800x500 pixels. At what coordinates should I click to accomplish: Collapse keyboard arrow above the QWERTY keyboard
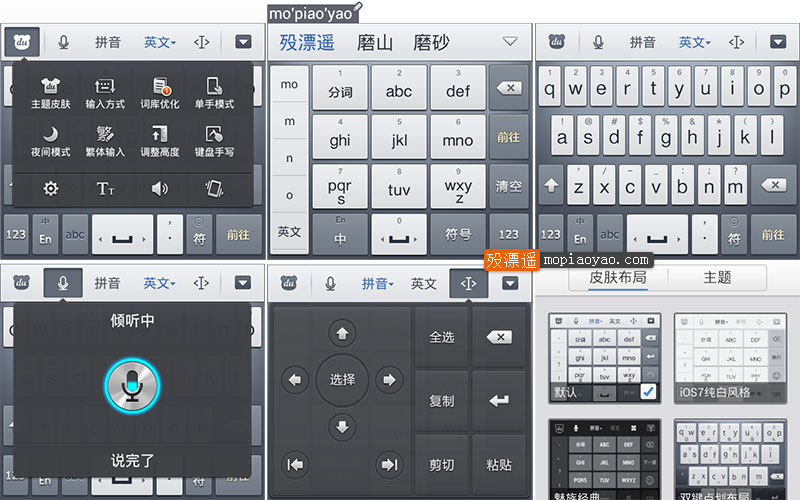pyautogui.click(x=778, y=42)
